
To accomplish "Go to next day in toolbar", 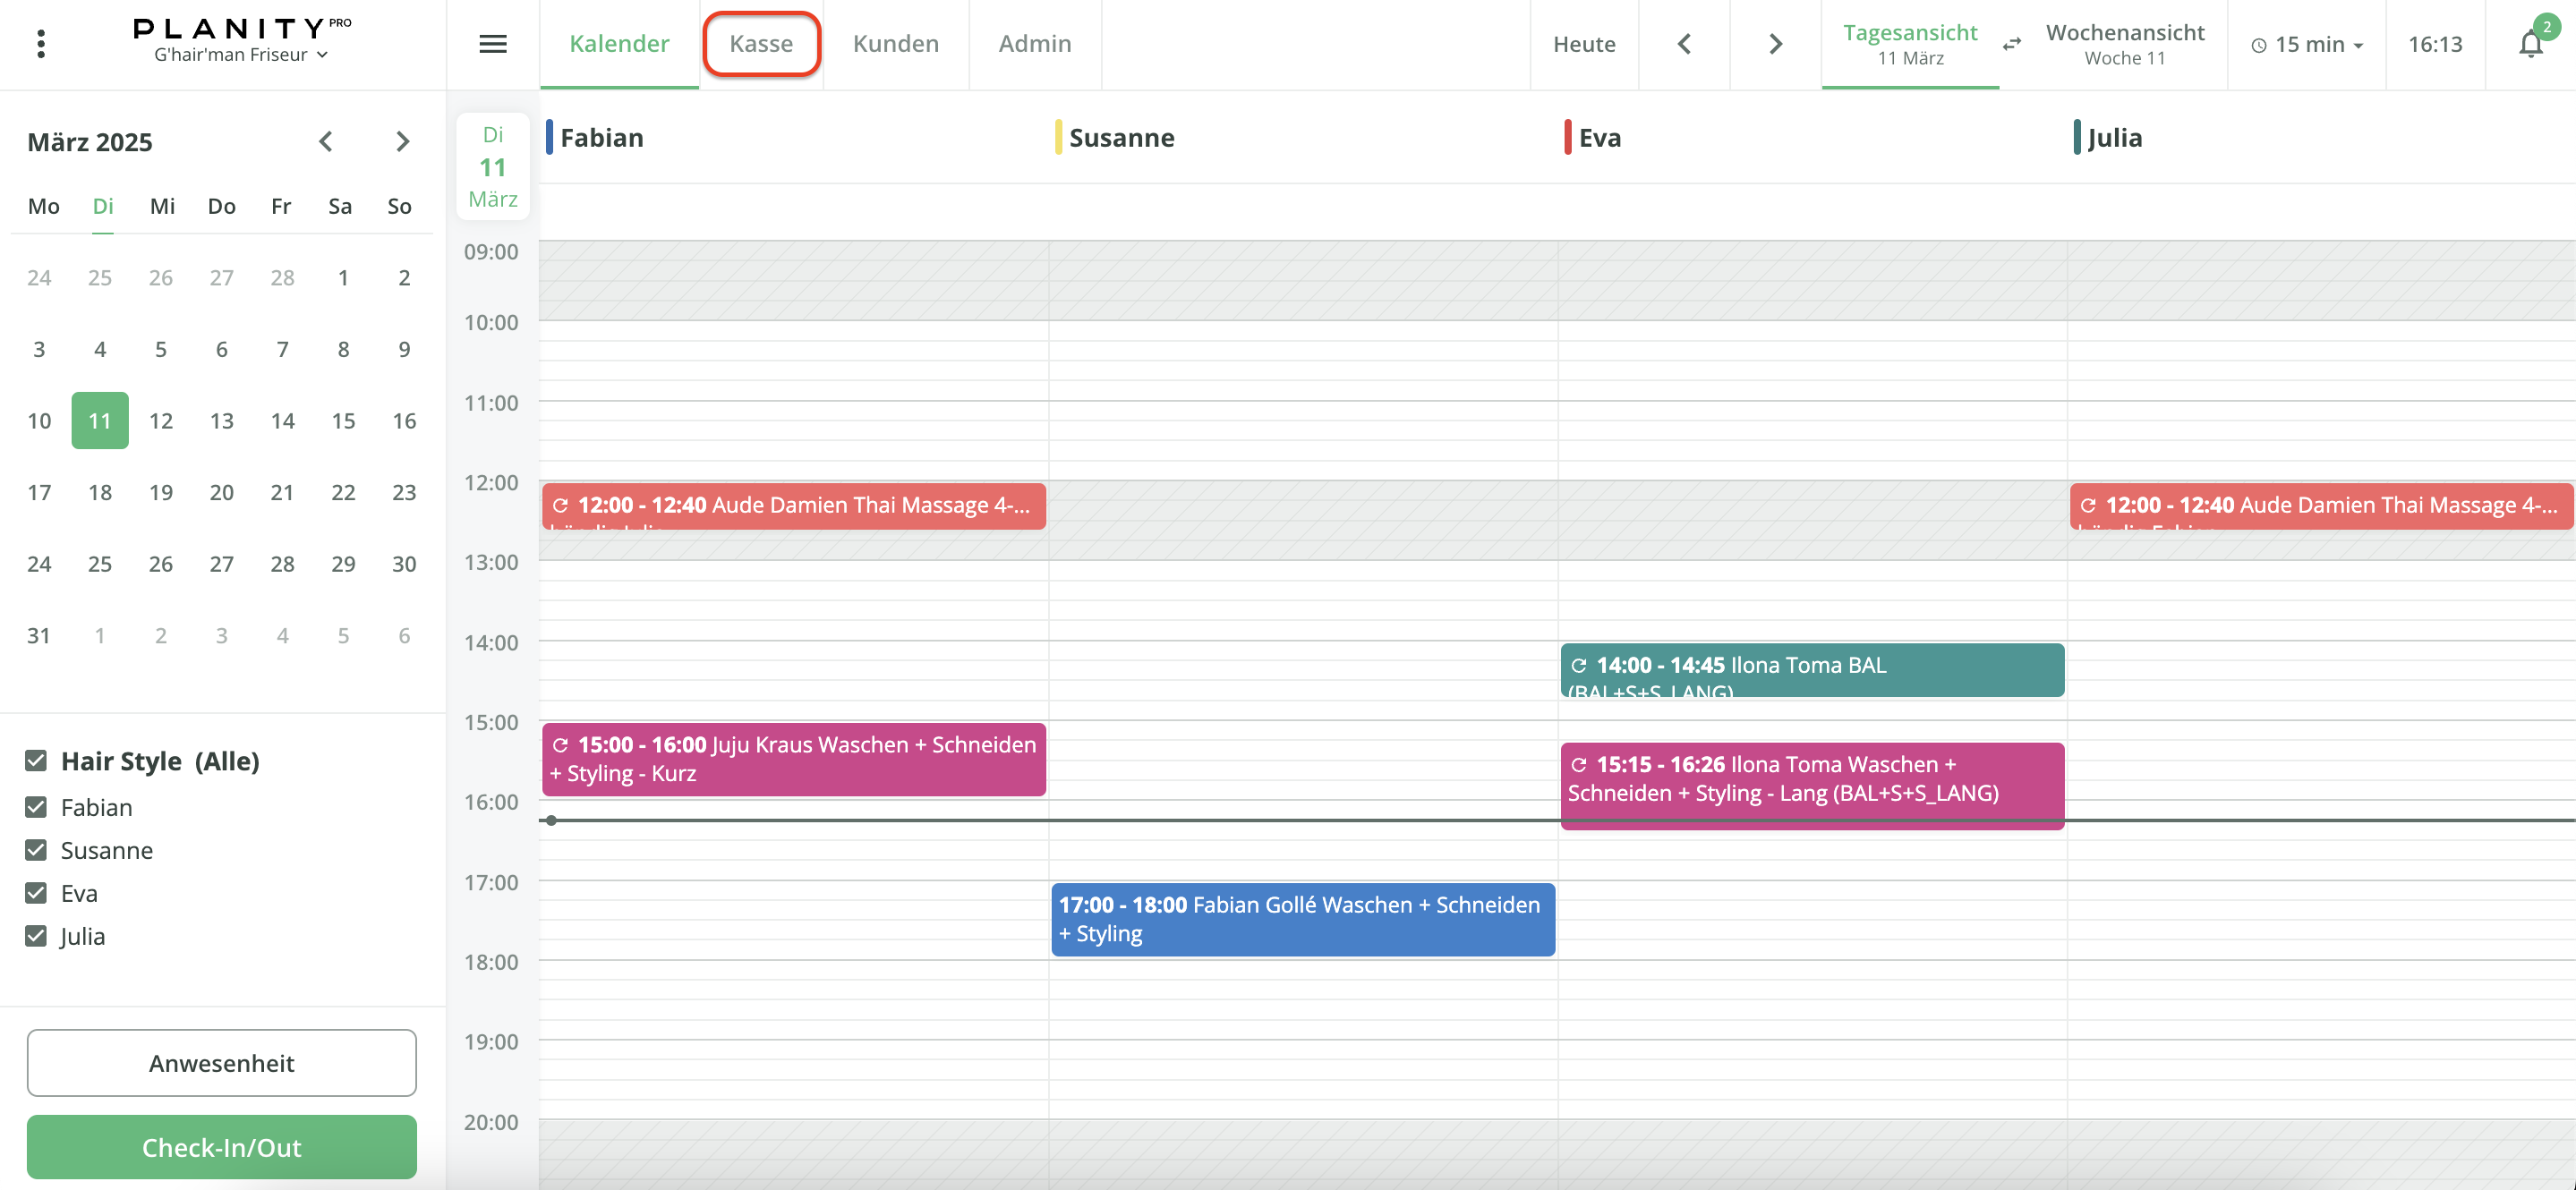I will point(1775,44).
